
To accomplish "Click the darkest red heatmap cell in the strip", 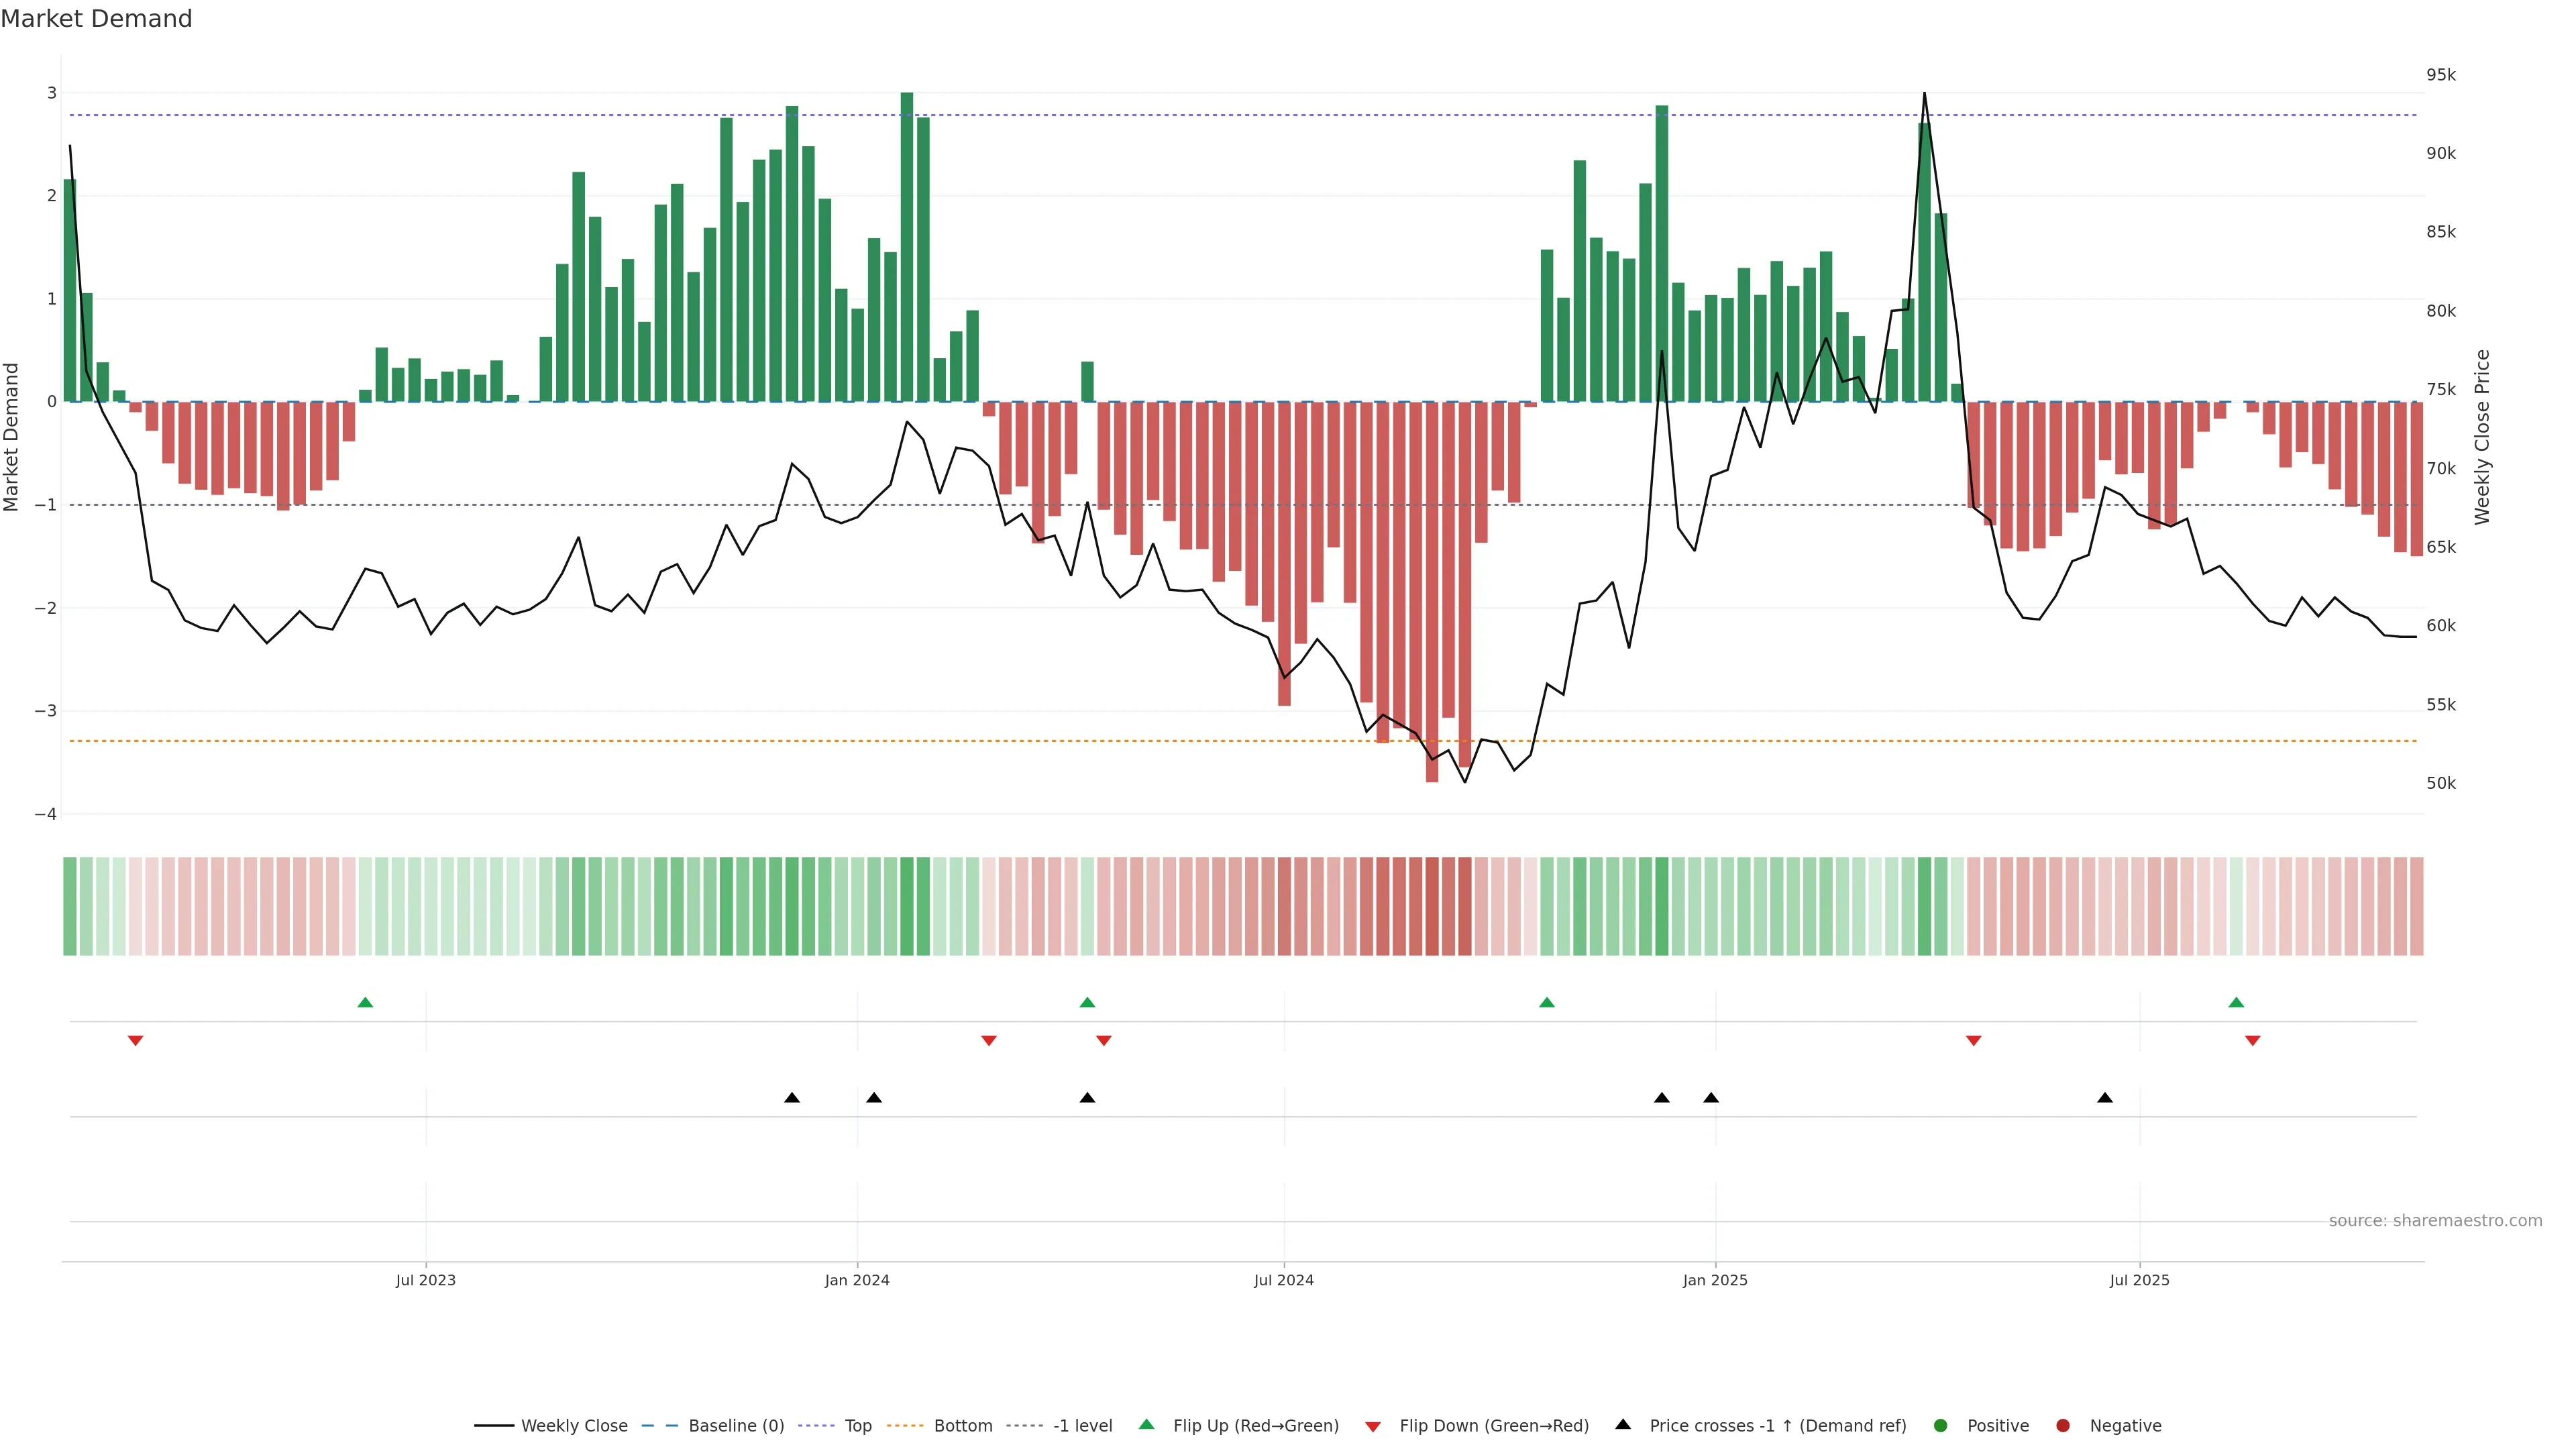I will (x=1432, y=906).
